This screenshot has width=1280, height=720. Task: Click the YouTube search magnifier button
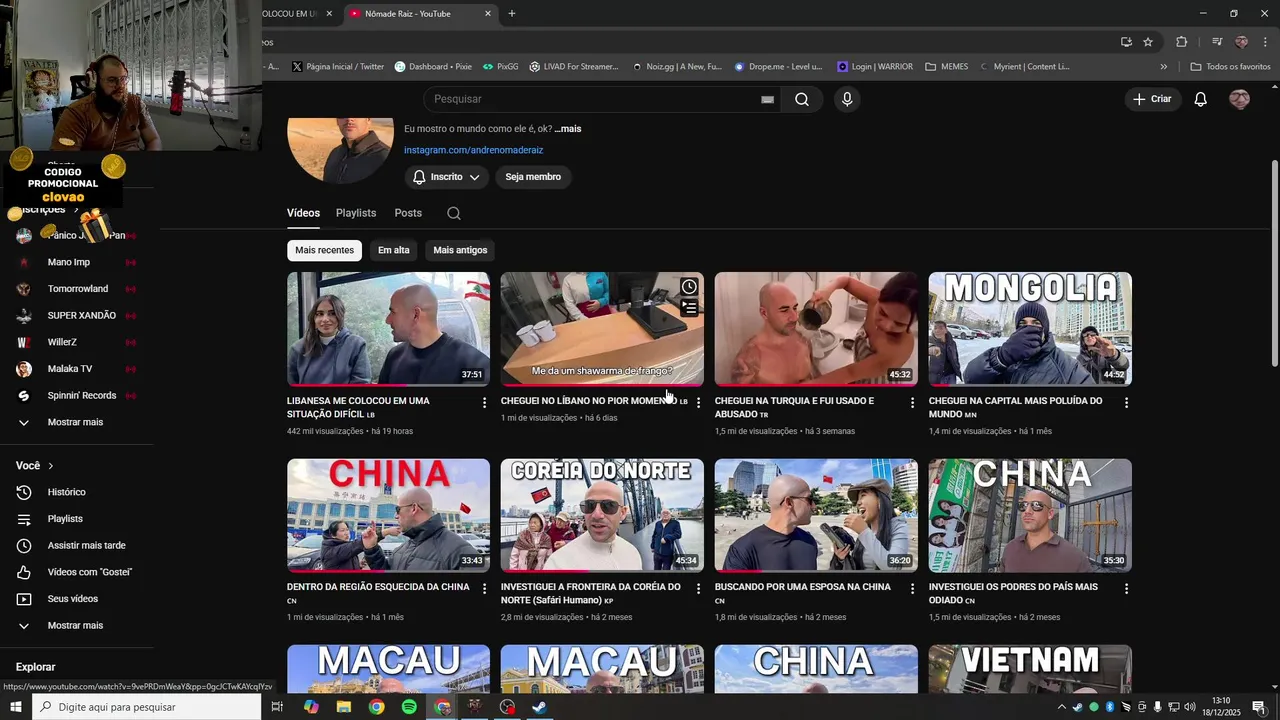(x=802, y=99)
